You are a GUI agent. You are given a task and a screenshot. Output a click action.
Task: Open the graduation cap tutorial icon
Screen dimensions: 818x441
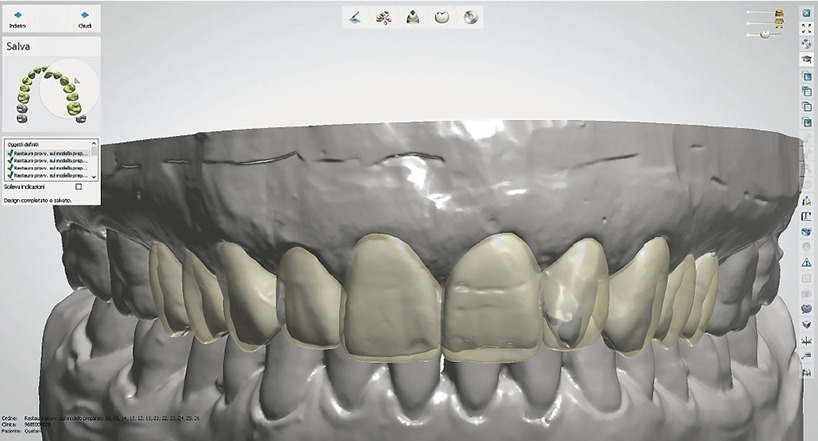(x=806, y=59)
